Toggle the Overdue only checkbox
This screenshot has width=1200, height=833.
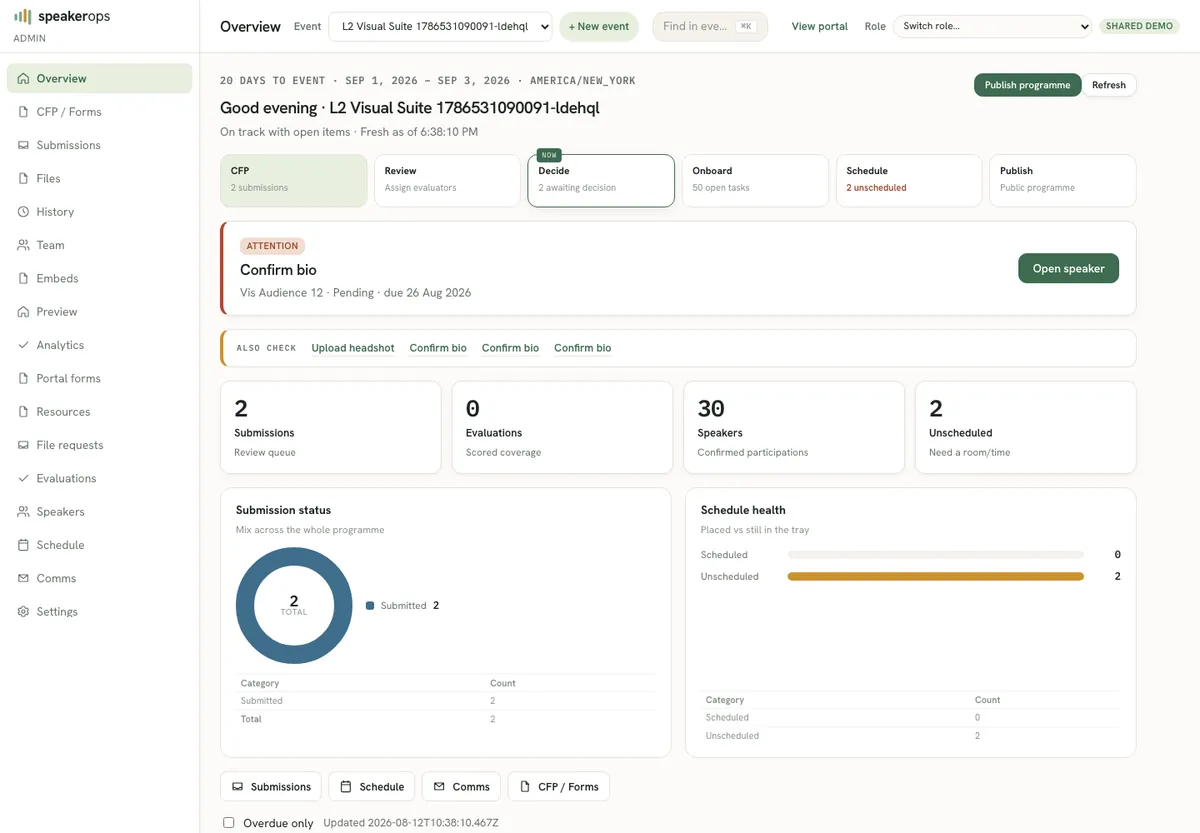[x=229, y=823]
